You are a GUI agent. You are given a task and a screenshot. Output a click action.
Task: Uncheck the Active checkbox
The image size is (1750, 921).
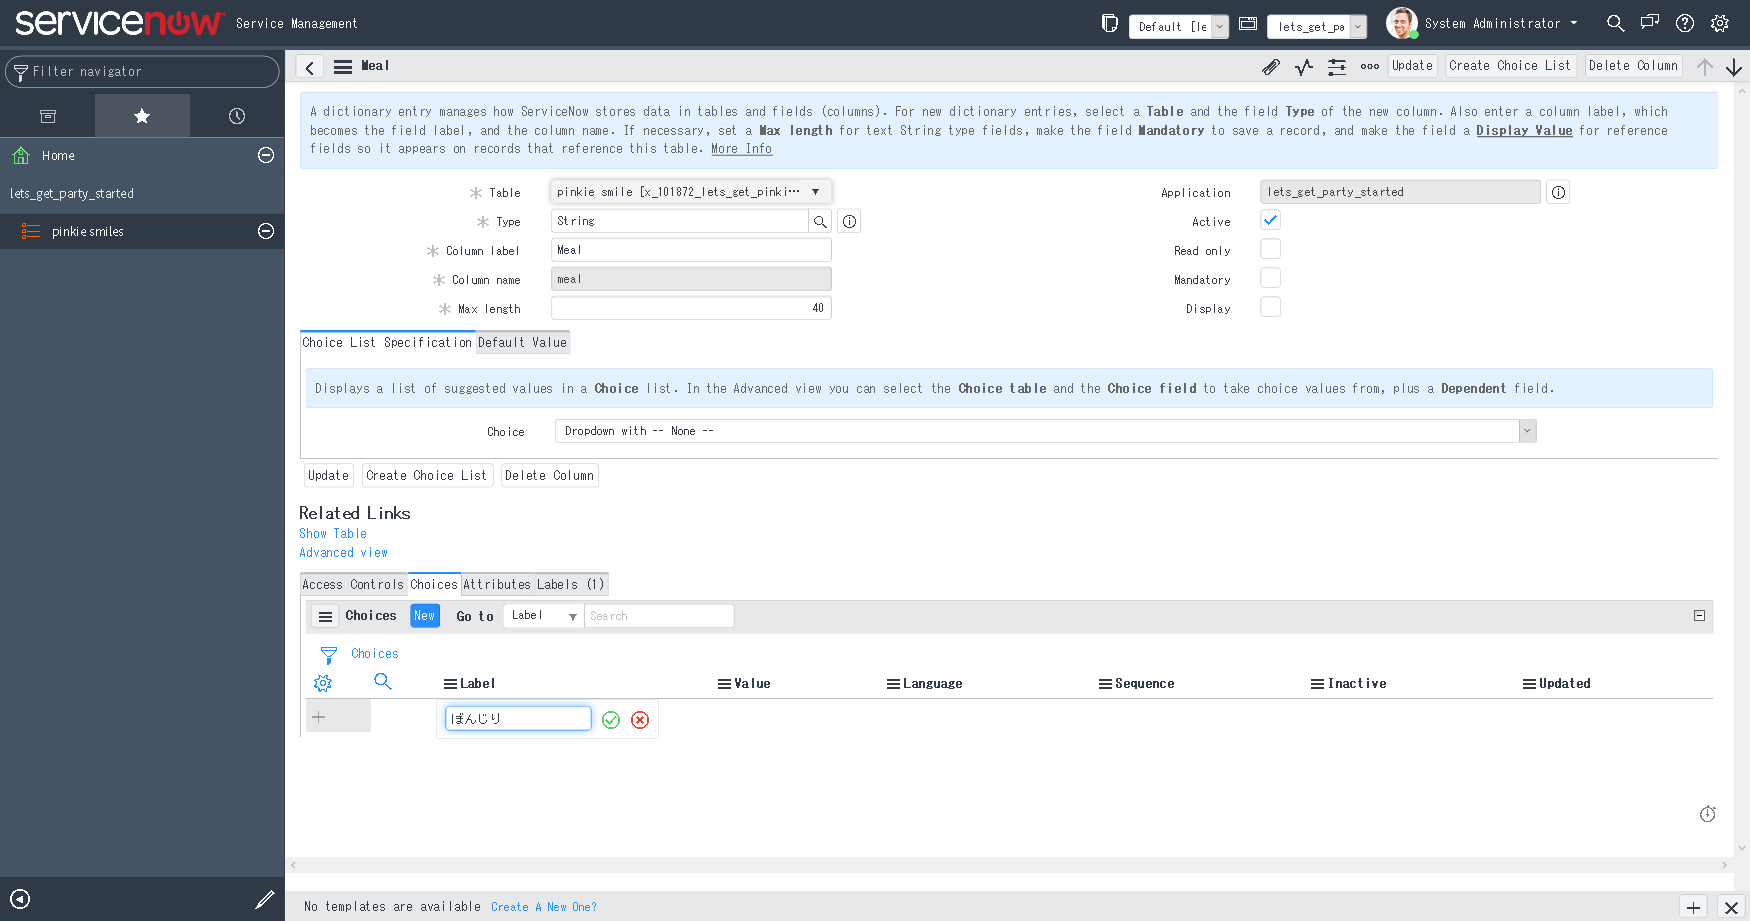point(1270,219)
